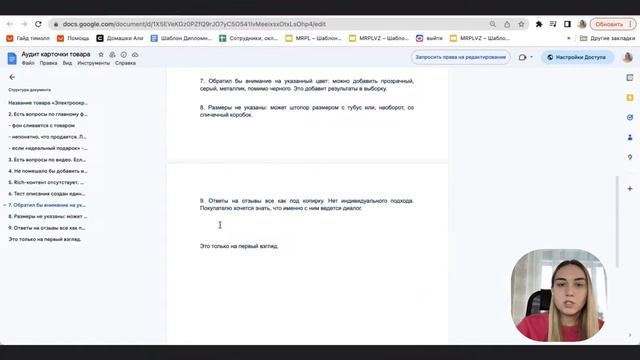This screenshot has width=640, height=360.
Task: Jump to outline item Название товара «Электроскр...
Action: pos(48,103)
